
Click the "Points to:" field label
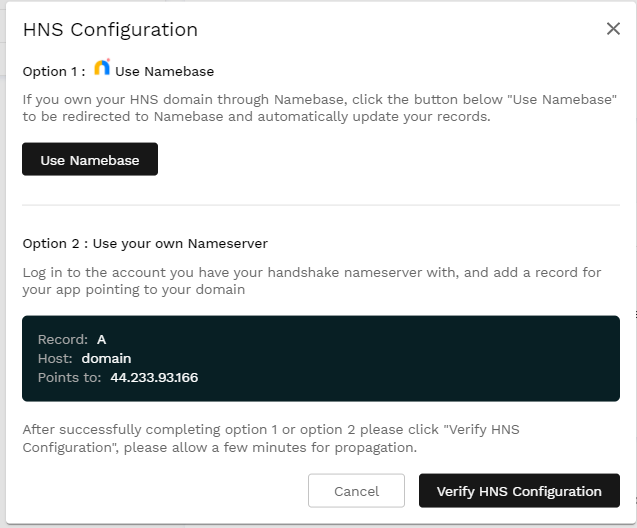70,377
